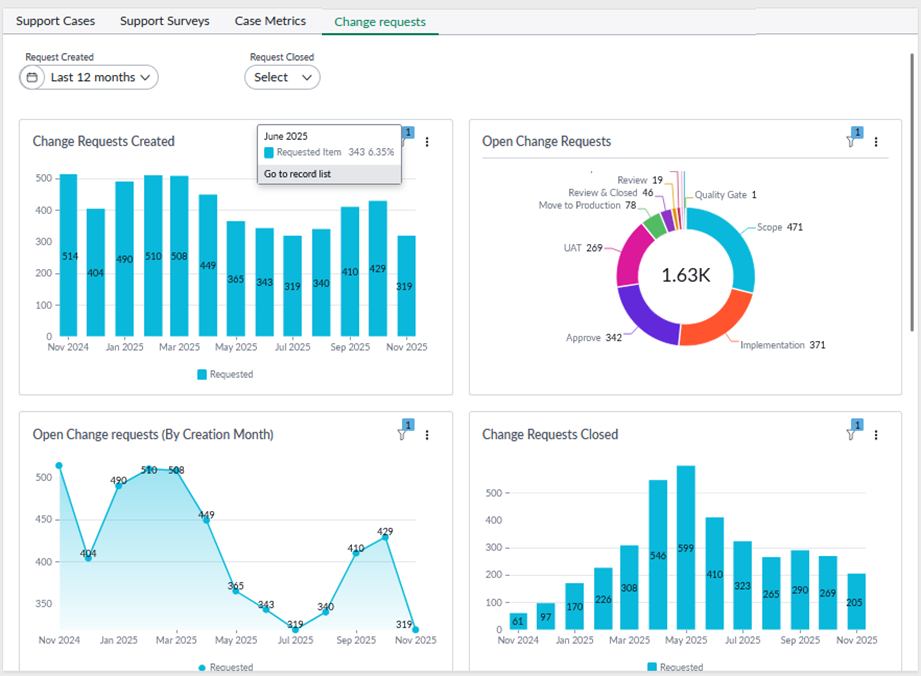Click Go to record list in tooltip
The image size is (921, 676).
(x=297, y=174)
